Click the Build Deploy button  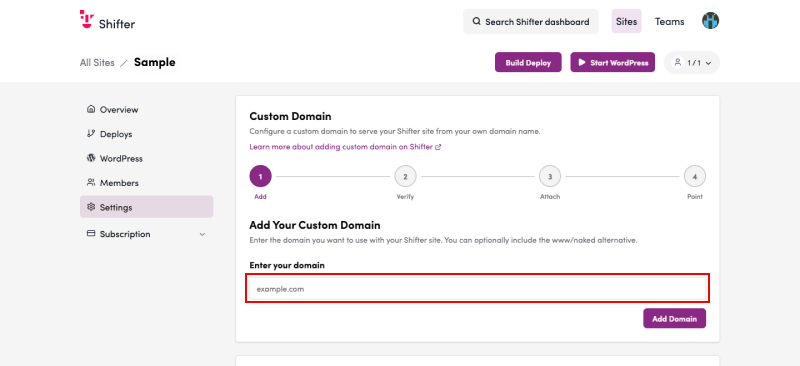(528, 62)
